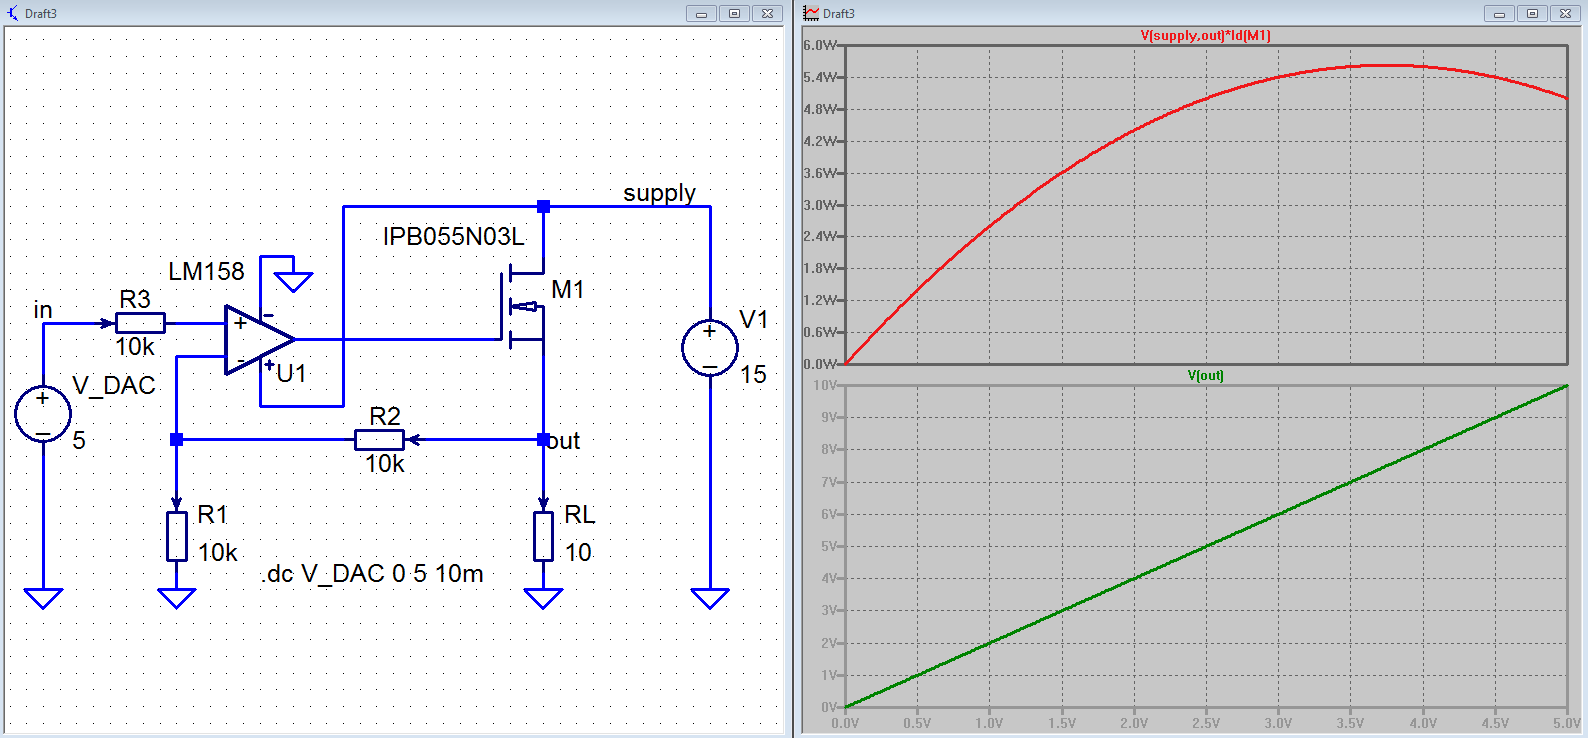Click the R1 resistor symbol

[x=177, y=536]
